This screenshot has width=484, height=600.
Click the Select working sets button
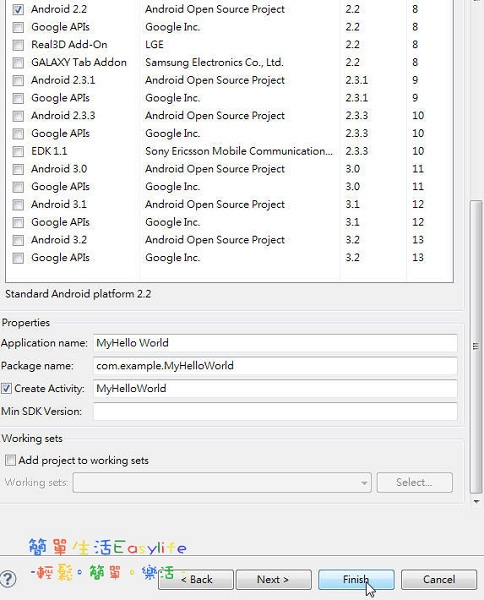414,483
